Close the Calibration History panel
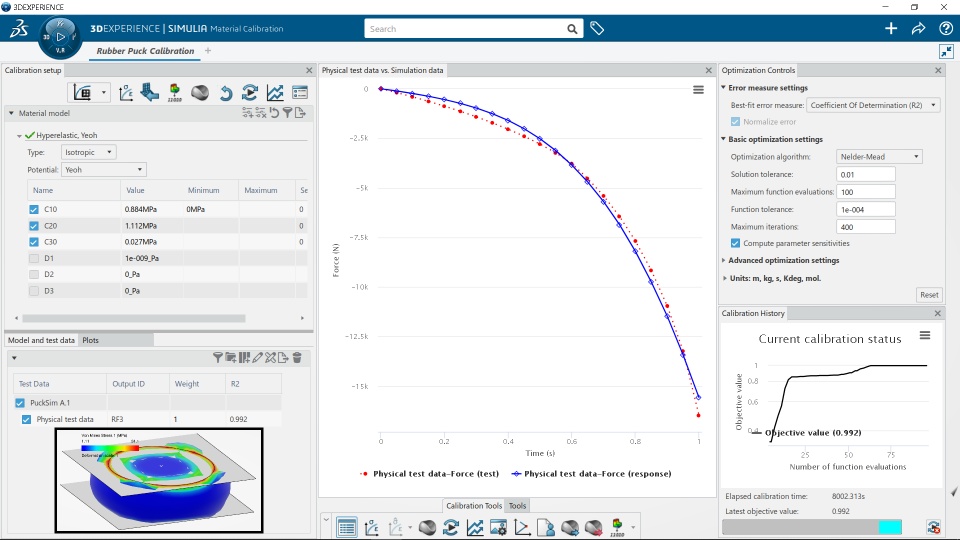 coord(938,313)
